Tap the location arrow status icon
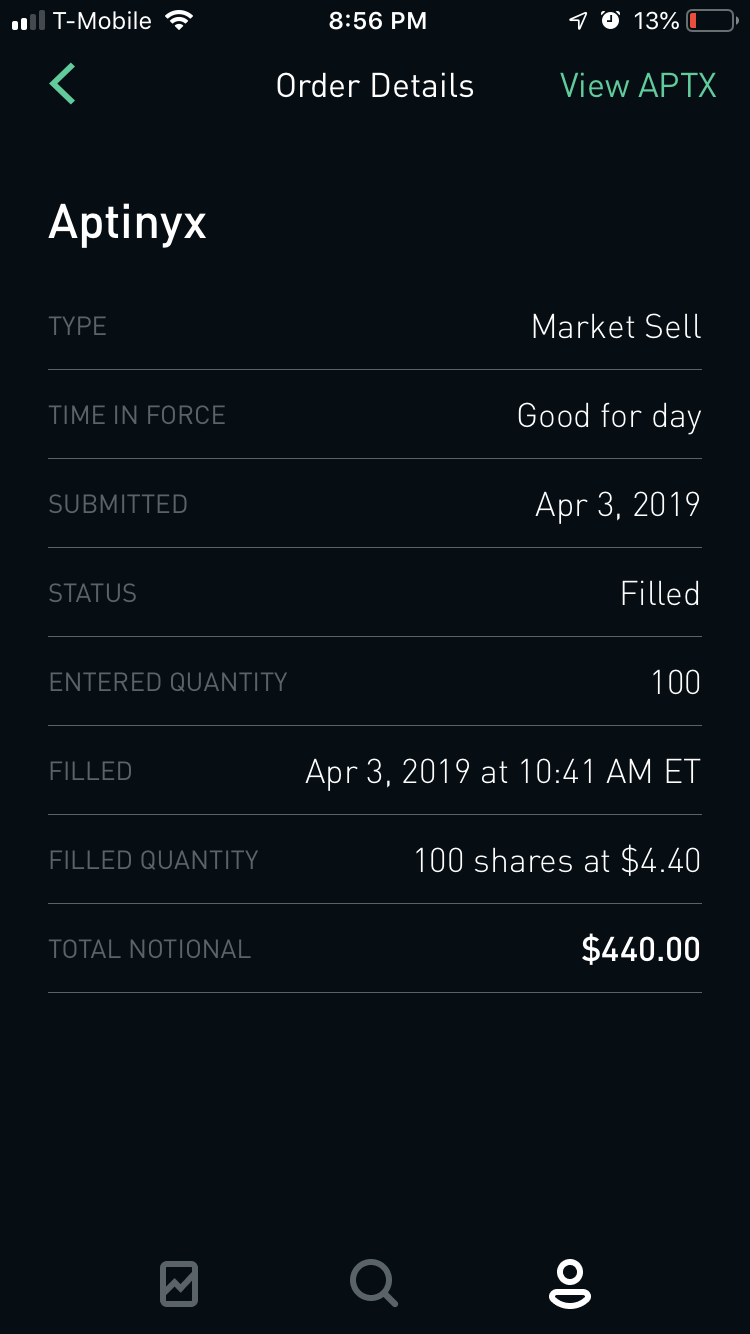Viewport: 750px width, 1334px height. point(578,21)
